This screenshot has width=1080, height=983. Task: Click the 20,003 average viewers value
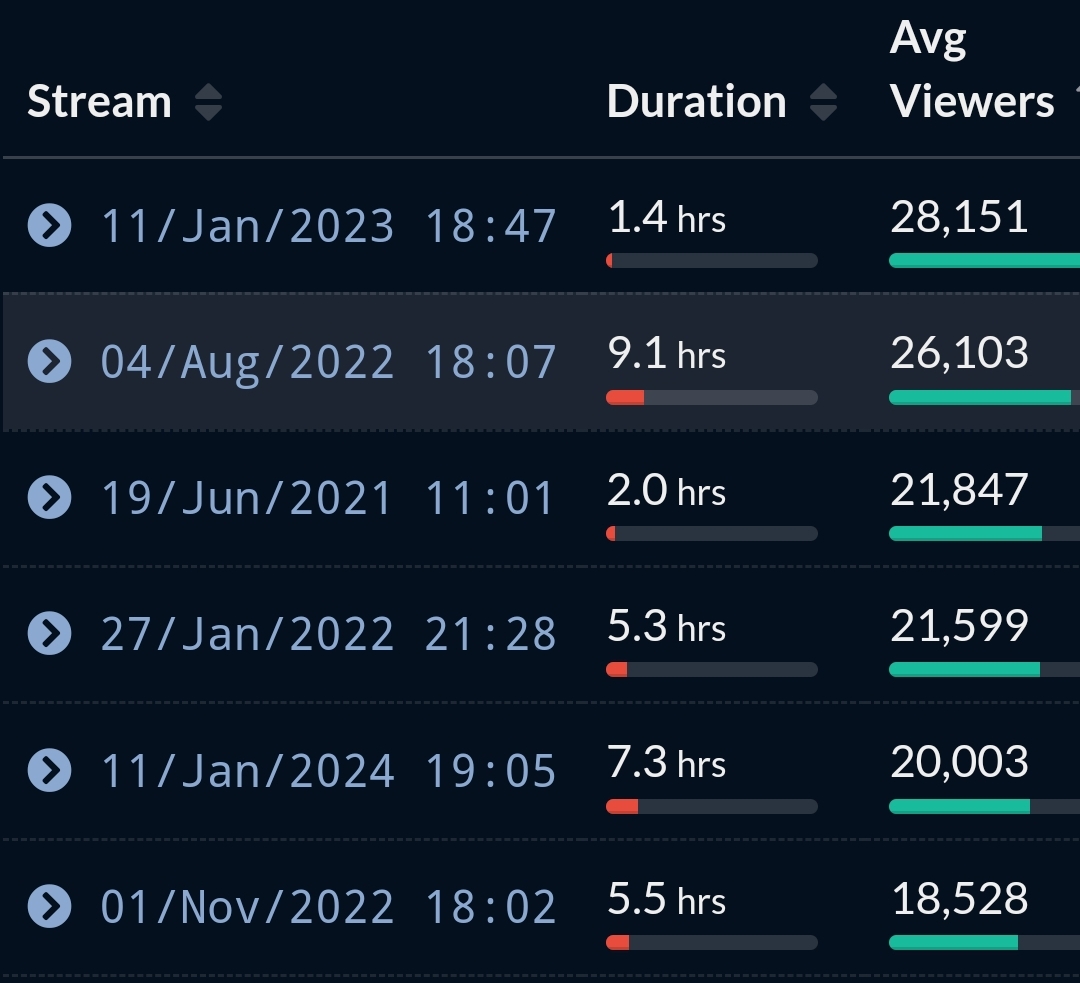point(959,762)
